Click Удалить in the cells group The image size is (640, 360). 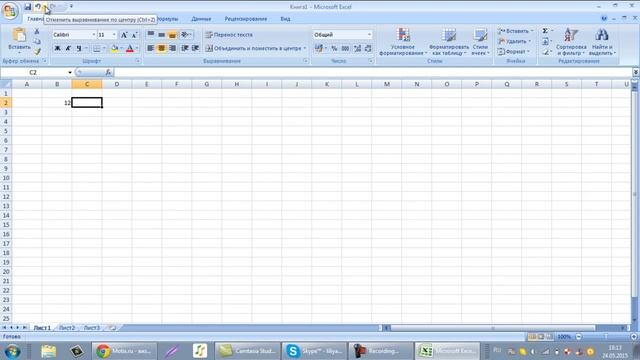(x=513, y=42)
